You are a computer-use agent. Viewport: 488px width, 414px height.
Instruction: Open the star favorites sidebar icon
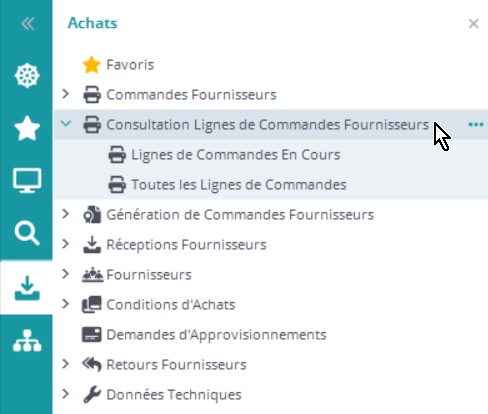point(27,128)
